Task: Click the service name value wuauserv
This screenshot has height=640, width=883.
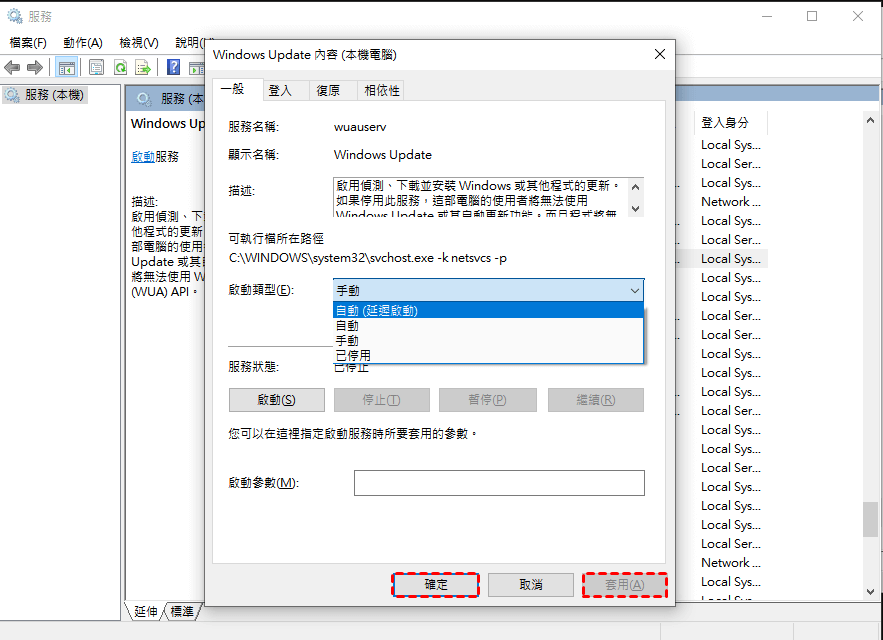Action: coord(360,127)
